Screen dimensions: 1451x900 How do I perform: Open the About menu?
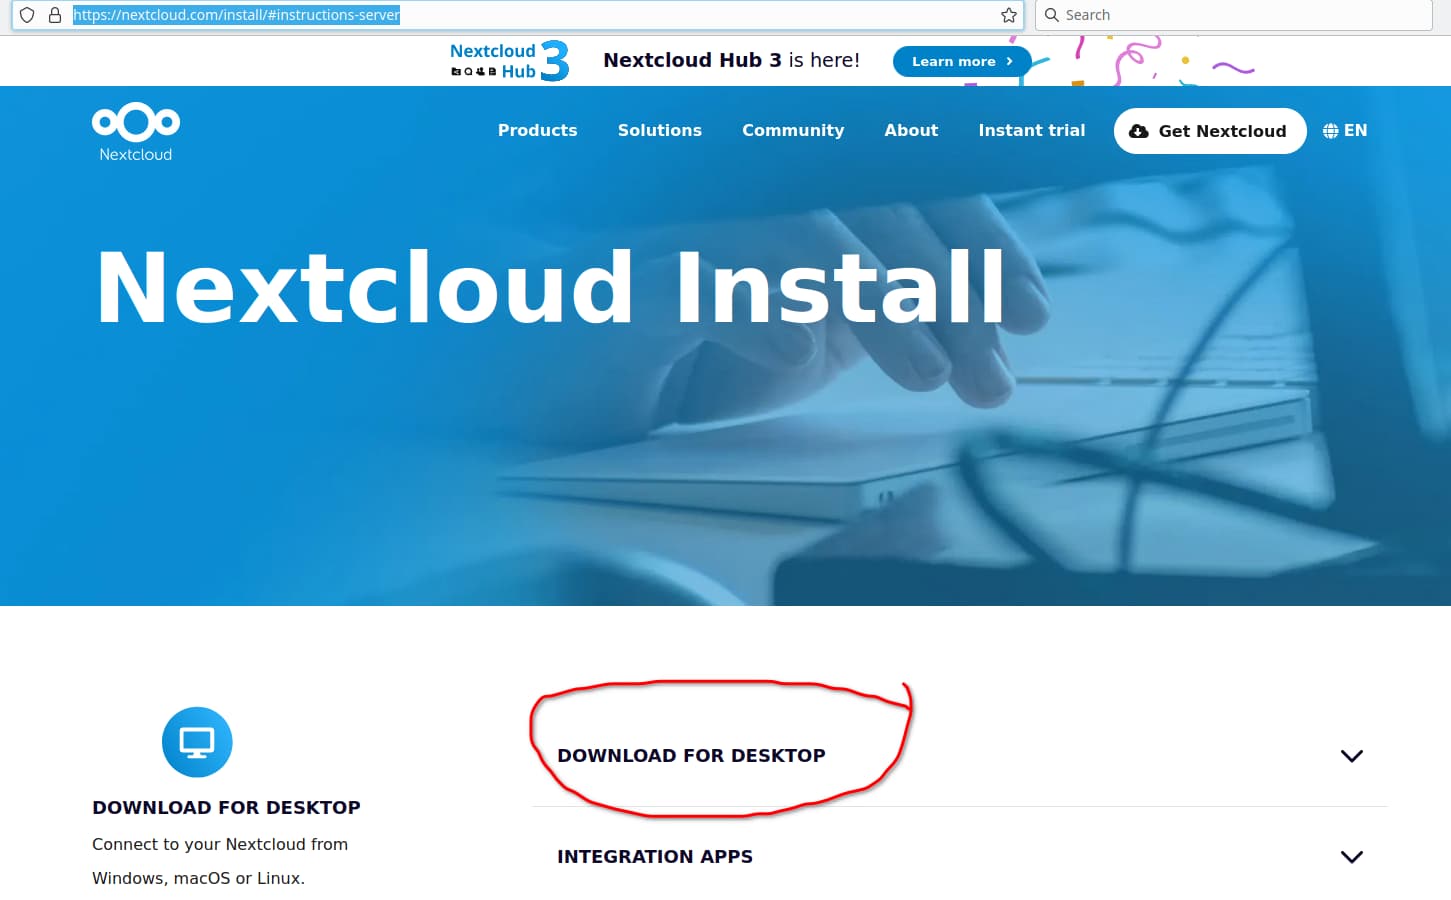click(910, 131)
